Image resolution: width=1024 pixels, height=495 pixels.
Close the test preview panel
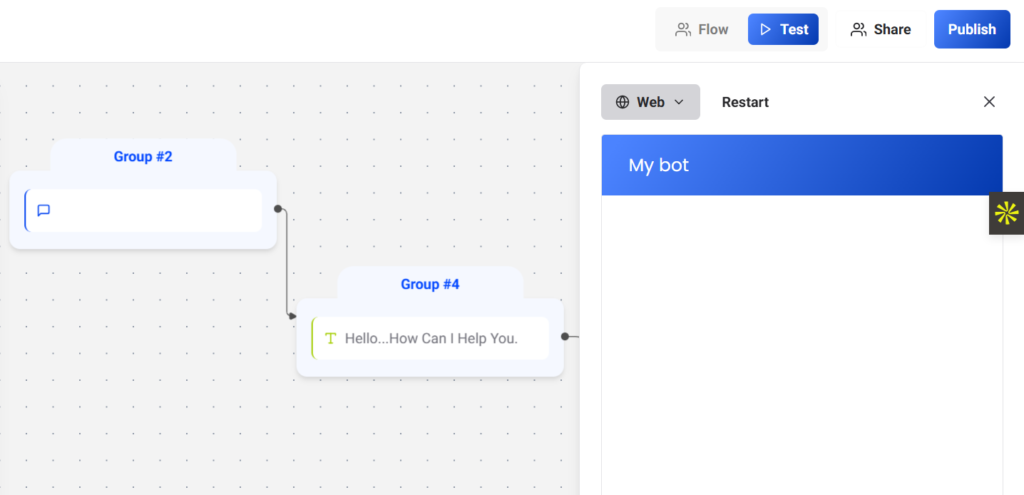click(x=989, y=102)
